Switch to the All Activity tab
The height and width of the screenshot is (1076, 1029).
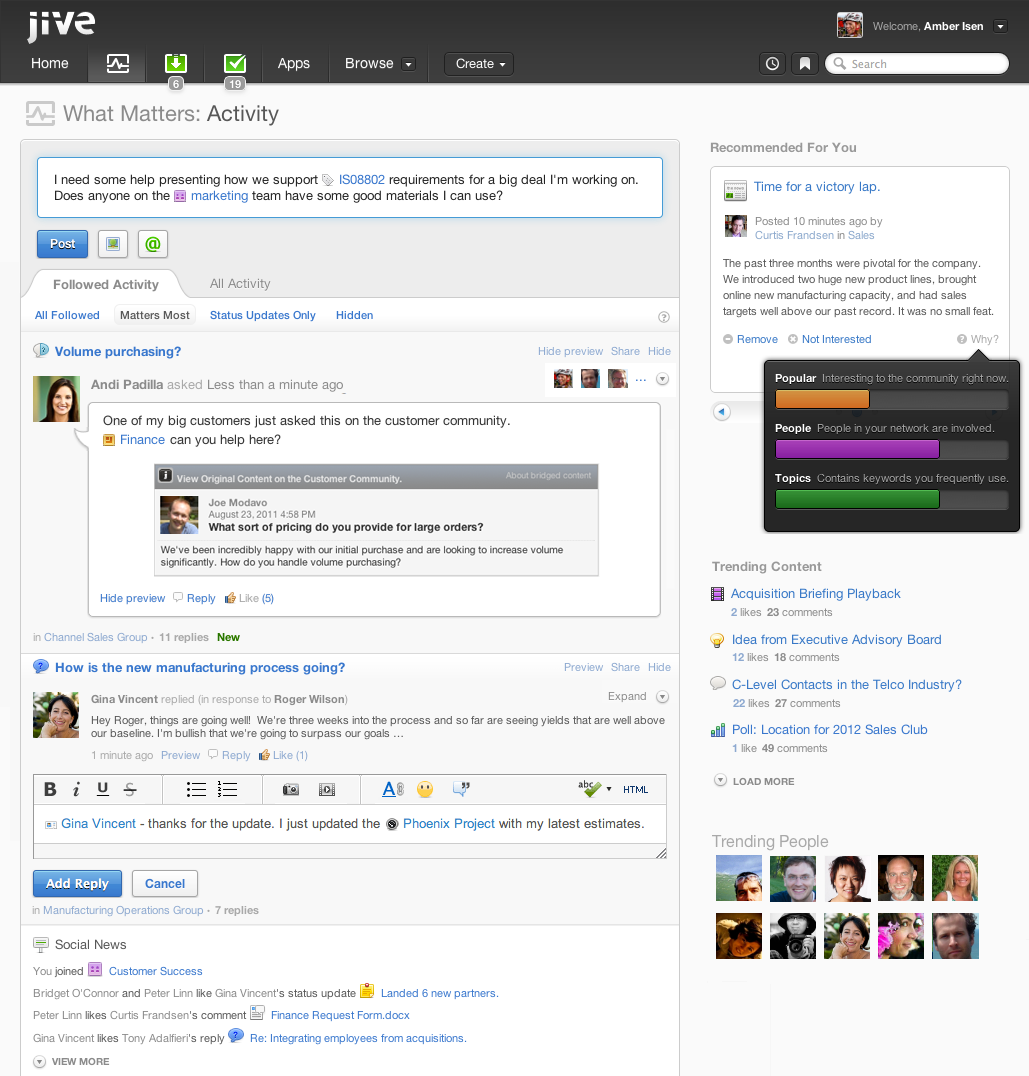click(240, 283)
